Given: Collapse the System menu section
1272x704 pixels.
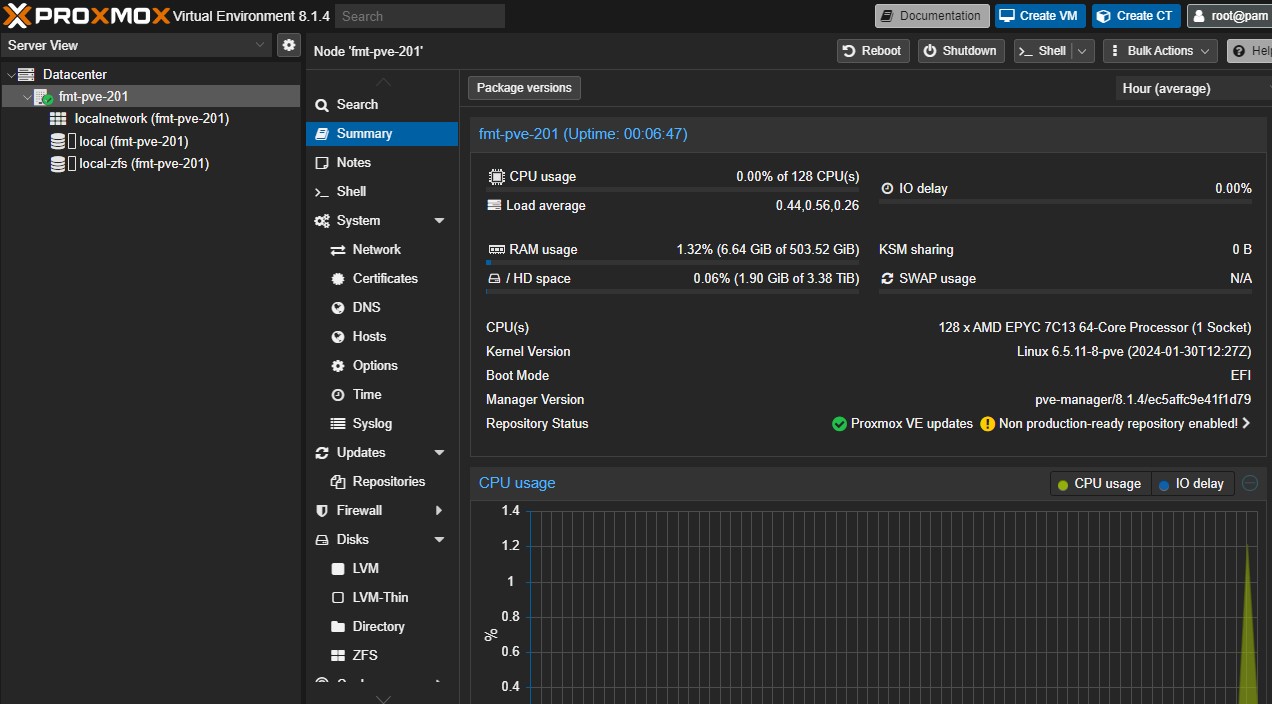Looking at the screenshot, I should point(439,220).
